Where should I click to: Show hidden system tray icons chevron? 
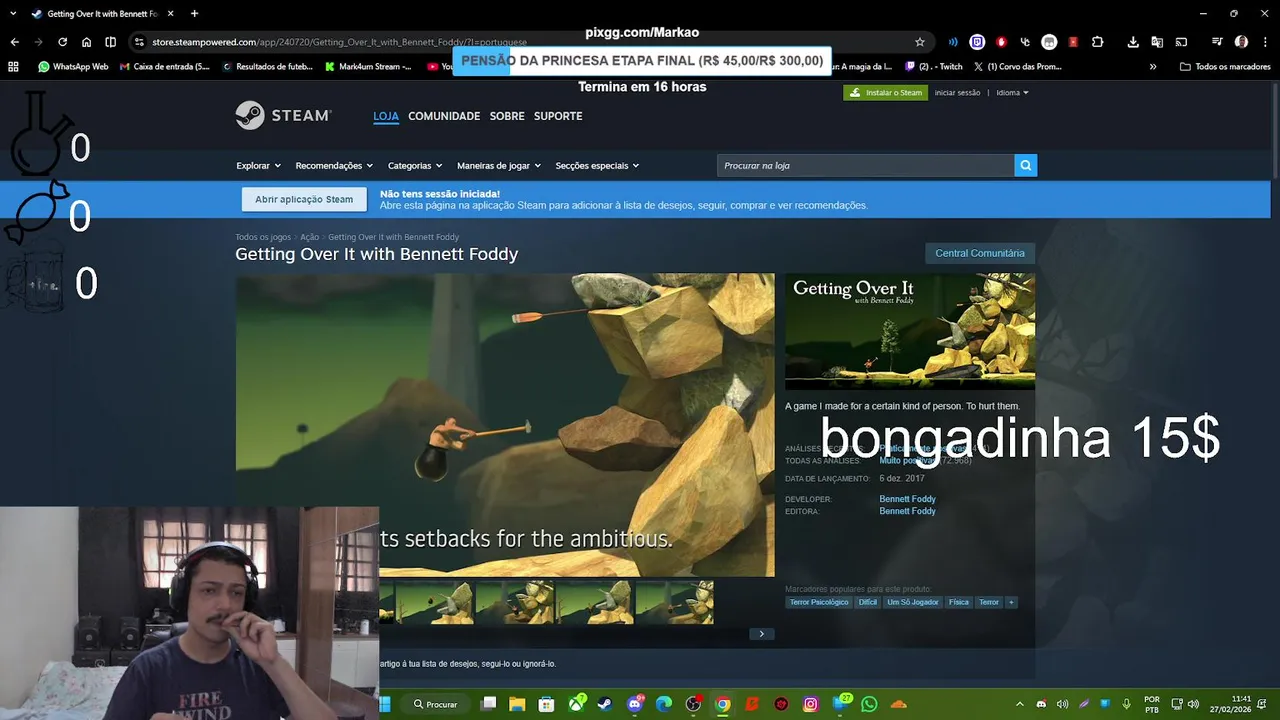click(x=1019, y=704)
